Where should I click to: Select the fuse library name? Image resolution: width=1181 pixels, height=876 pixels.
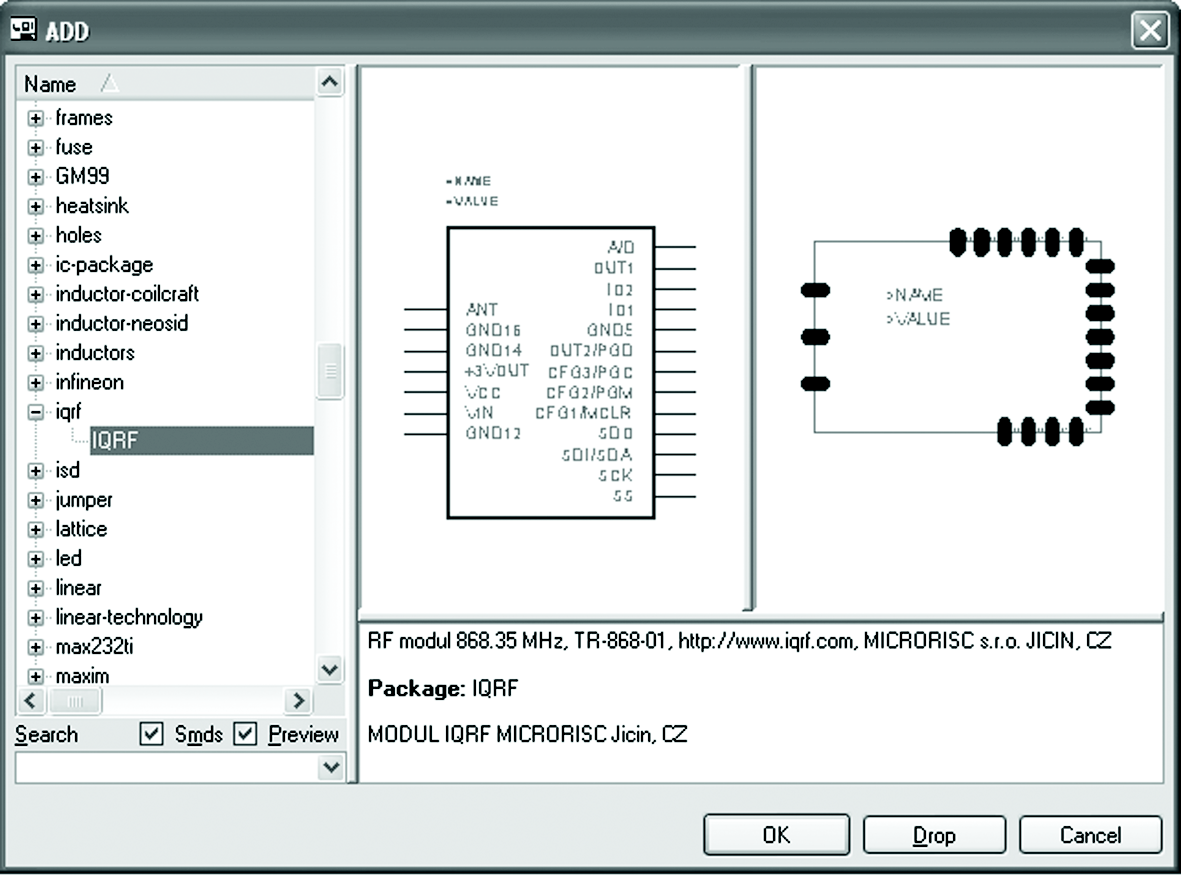pos(74,148)
